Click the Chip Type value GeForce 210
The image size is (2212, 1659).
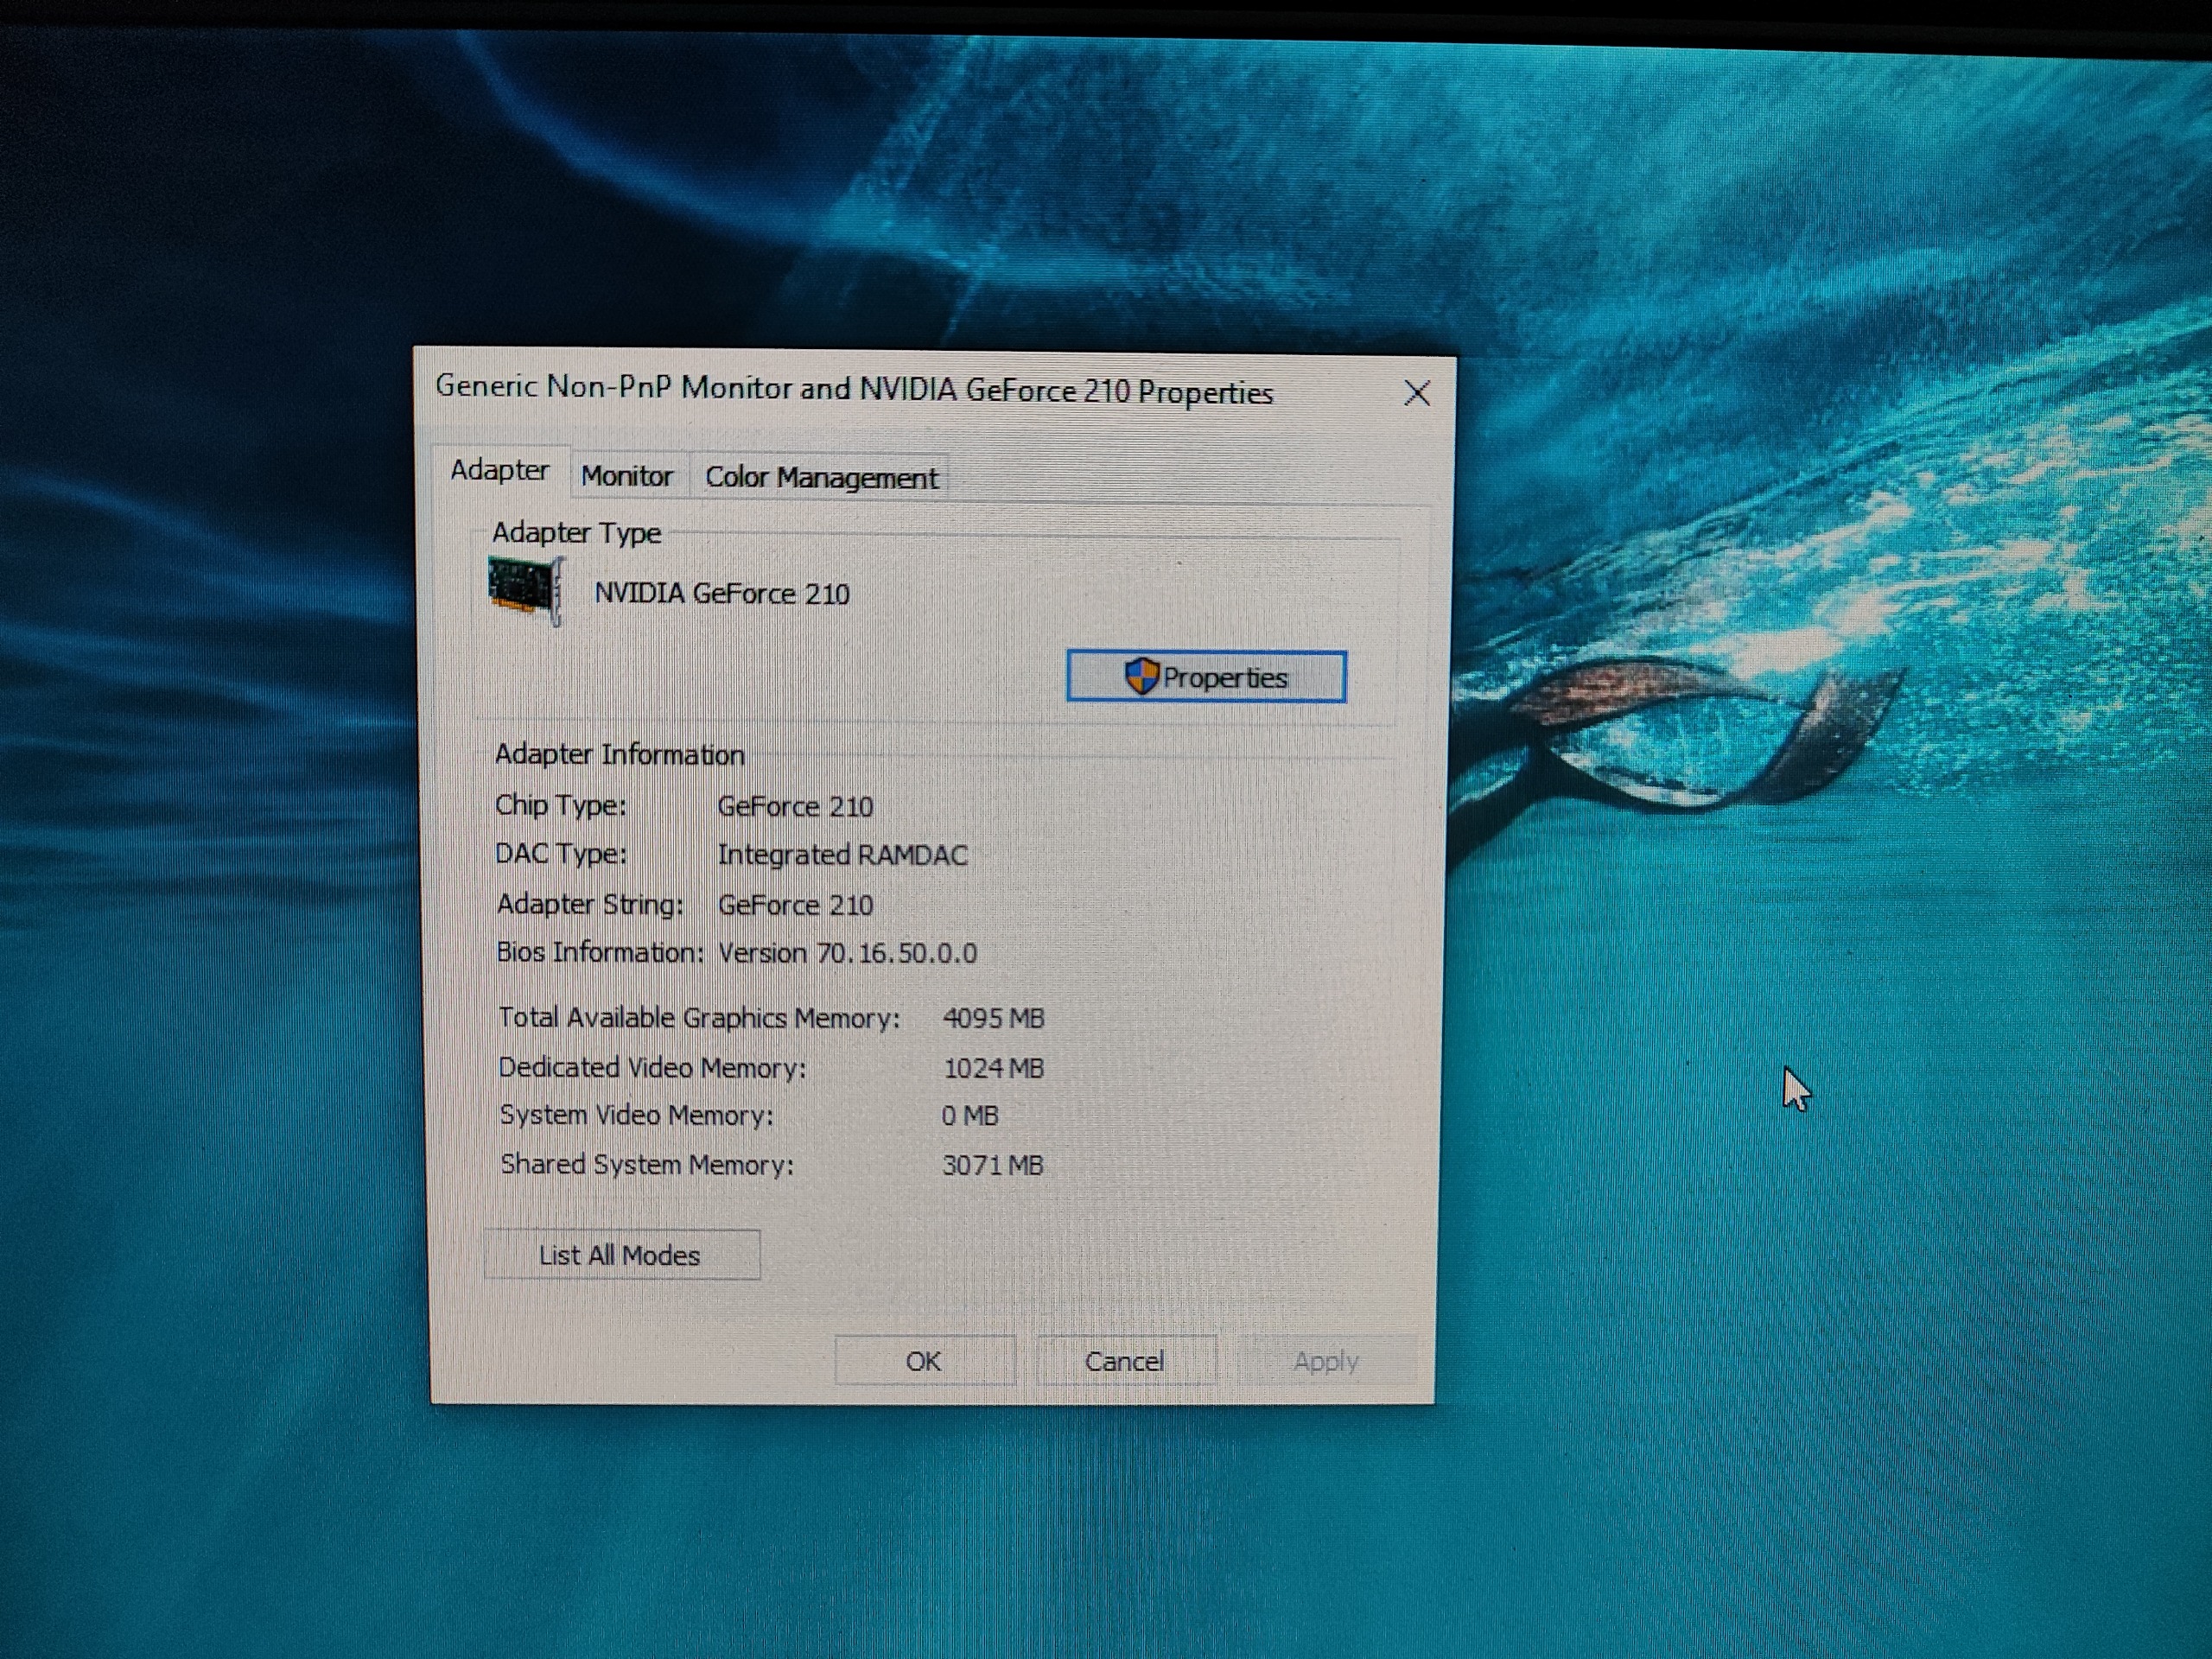(x=795, y=807)
